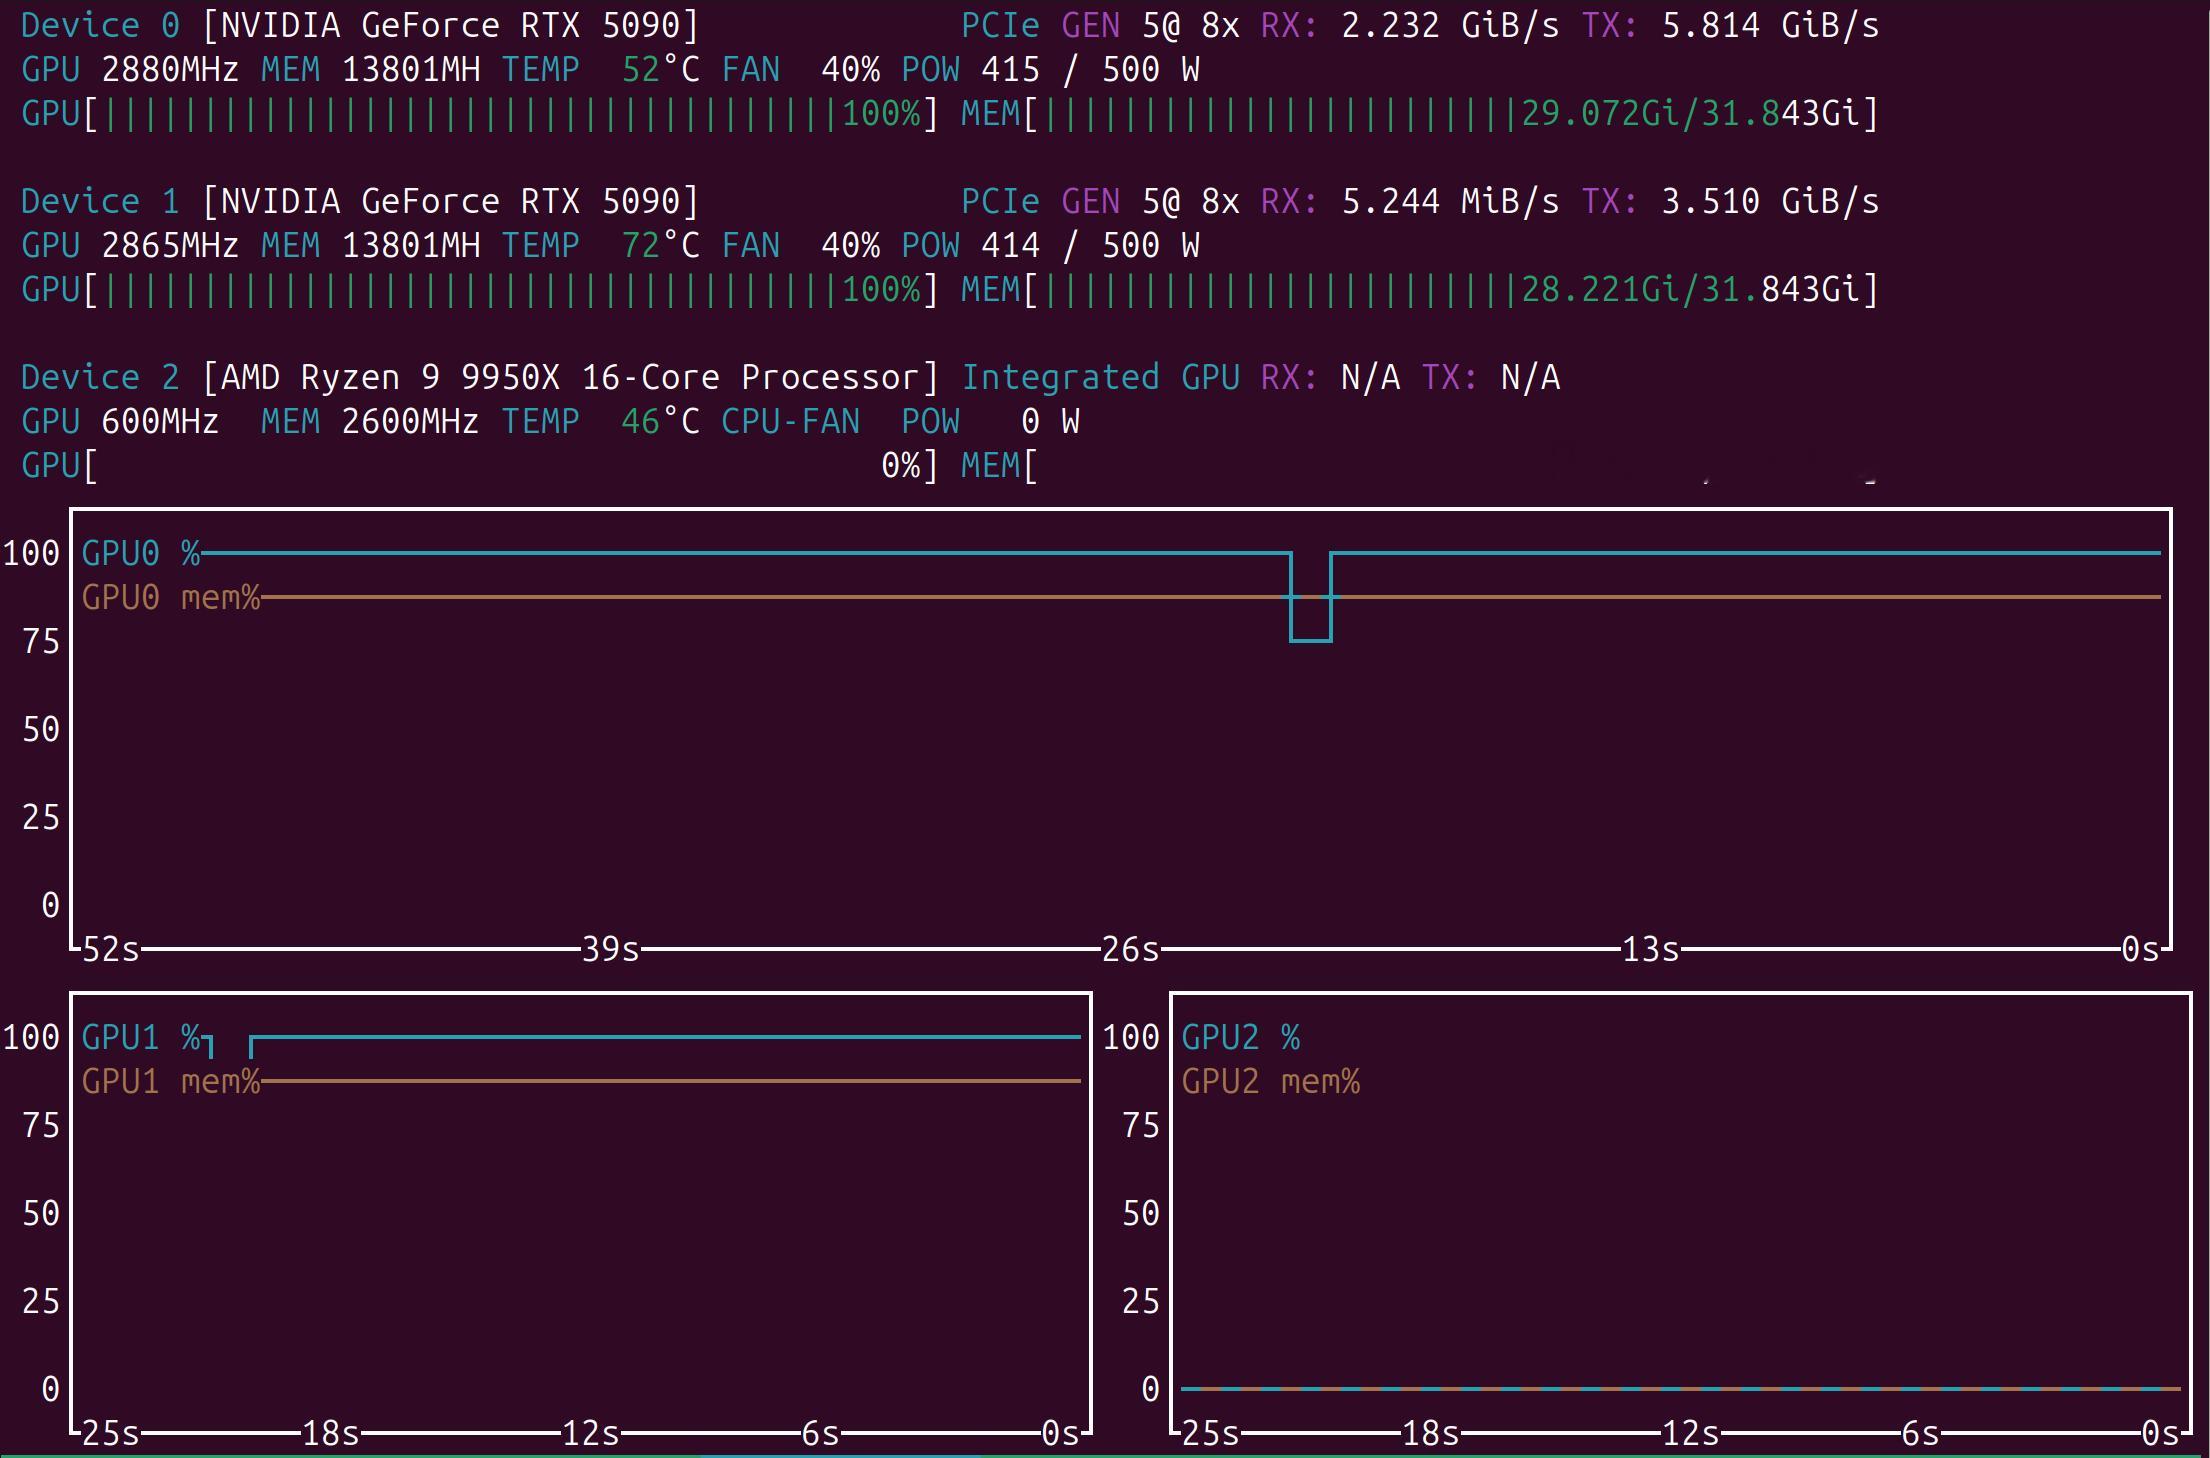The width and height of the screenshot is (2210, 1458).
Task: Click the GPU2 mem% legend label
Action: point(1271,1082)
